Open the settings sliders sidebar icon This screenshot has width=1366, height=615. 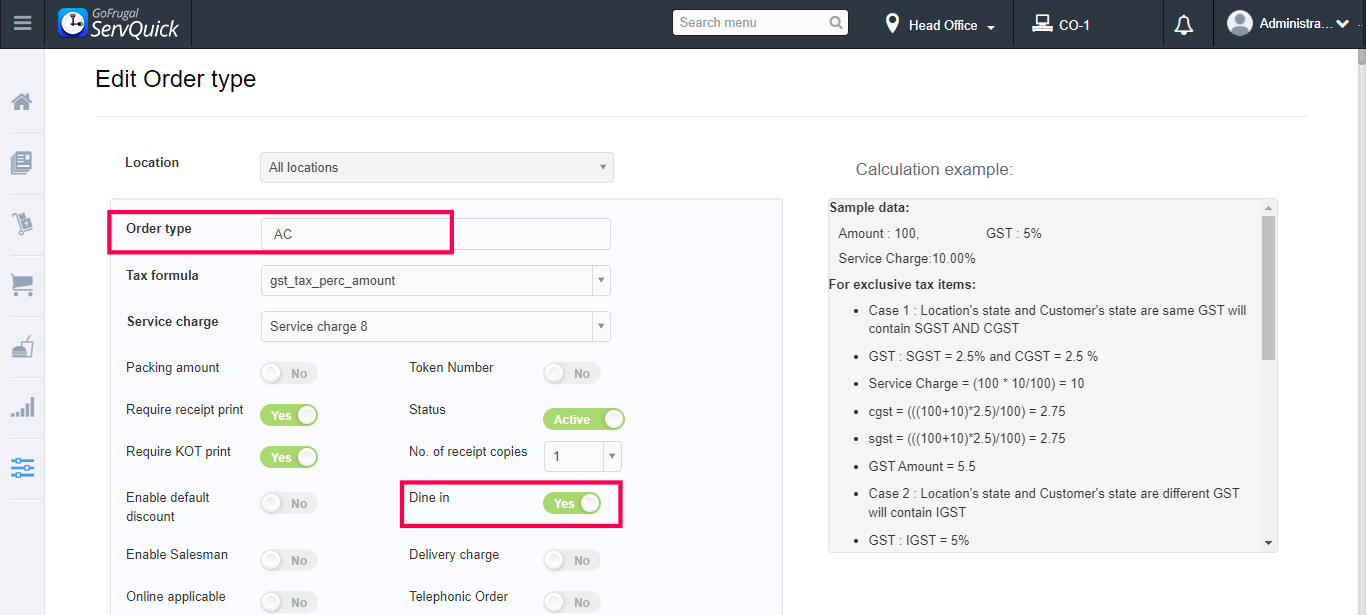pyautogui.click(x=22, y=467)
